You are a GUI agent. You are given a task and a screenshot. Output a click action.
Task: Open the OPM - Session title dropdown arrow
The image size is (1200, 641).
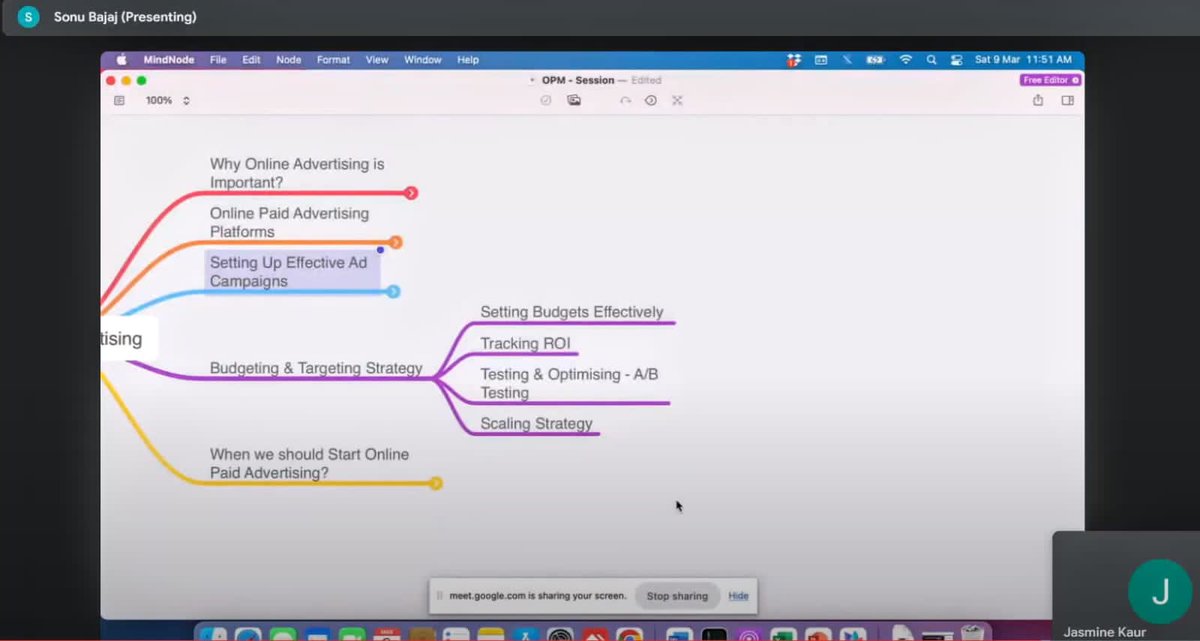tap(533, 80)
